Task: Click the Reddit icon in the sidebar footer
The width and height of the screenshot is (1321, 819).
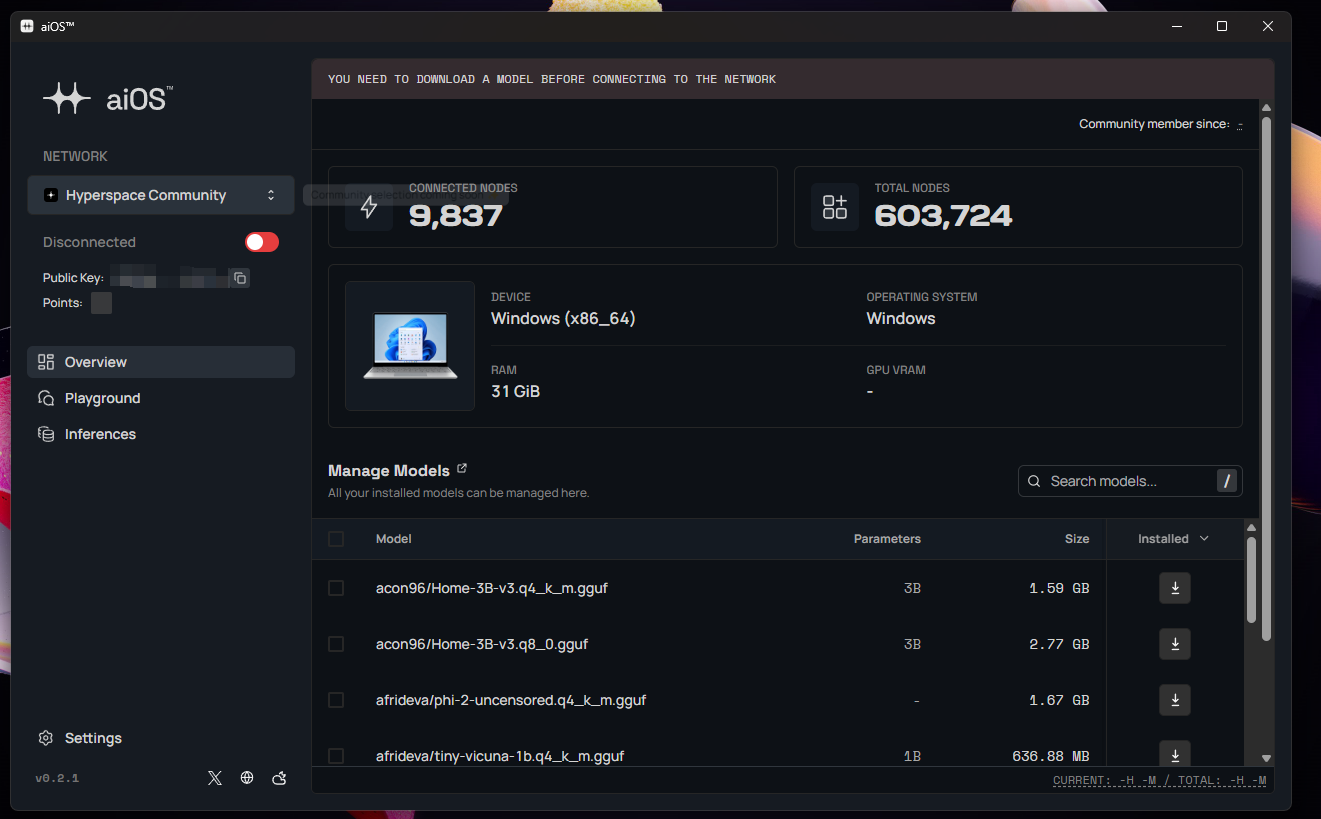Action: (x=280, y=778)
